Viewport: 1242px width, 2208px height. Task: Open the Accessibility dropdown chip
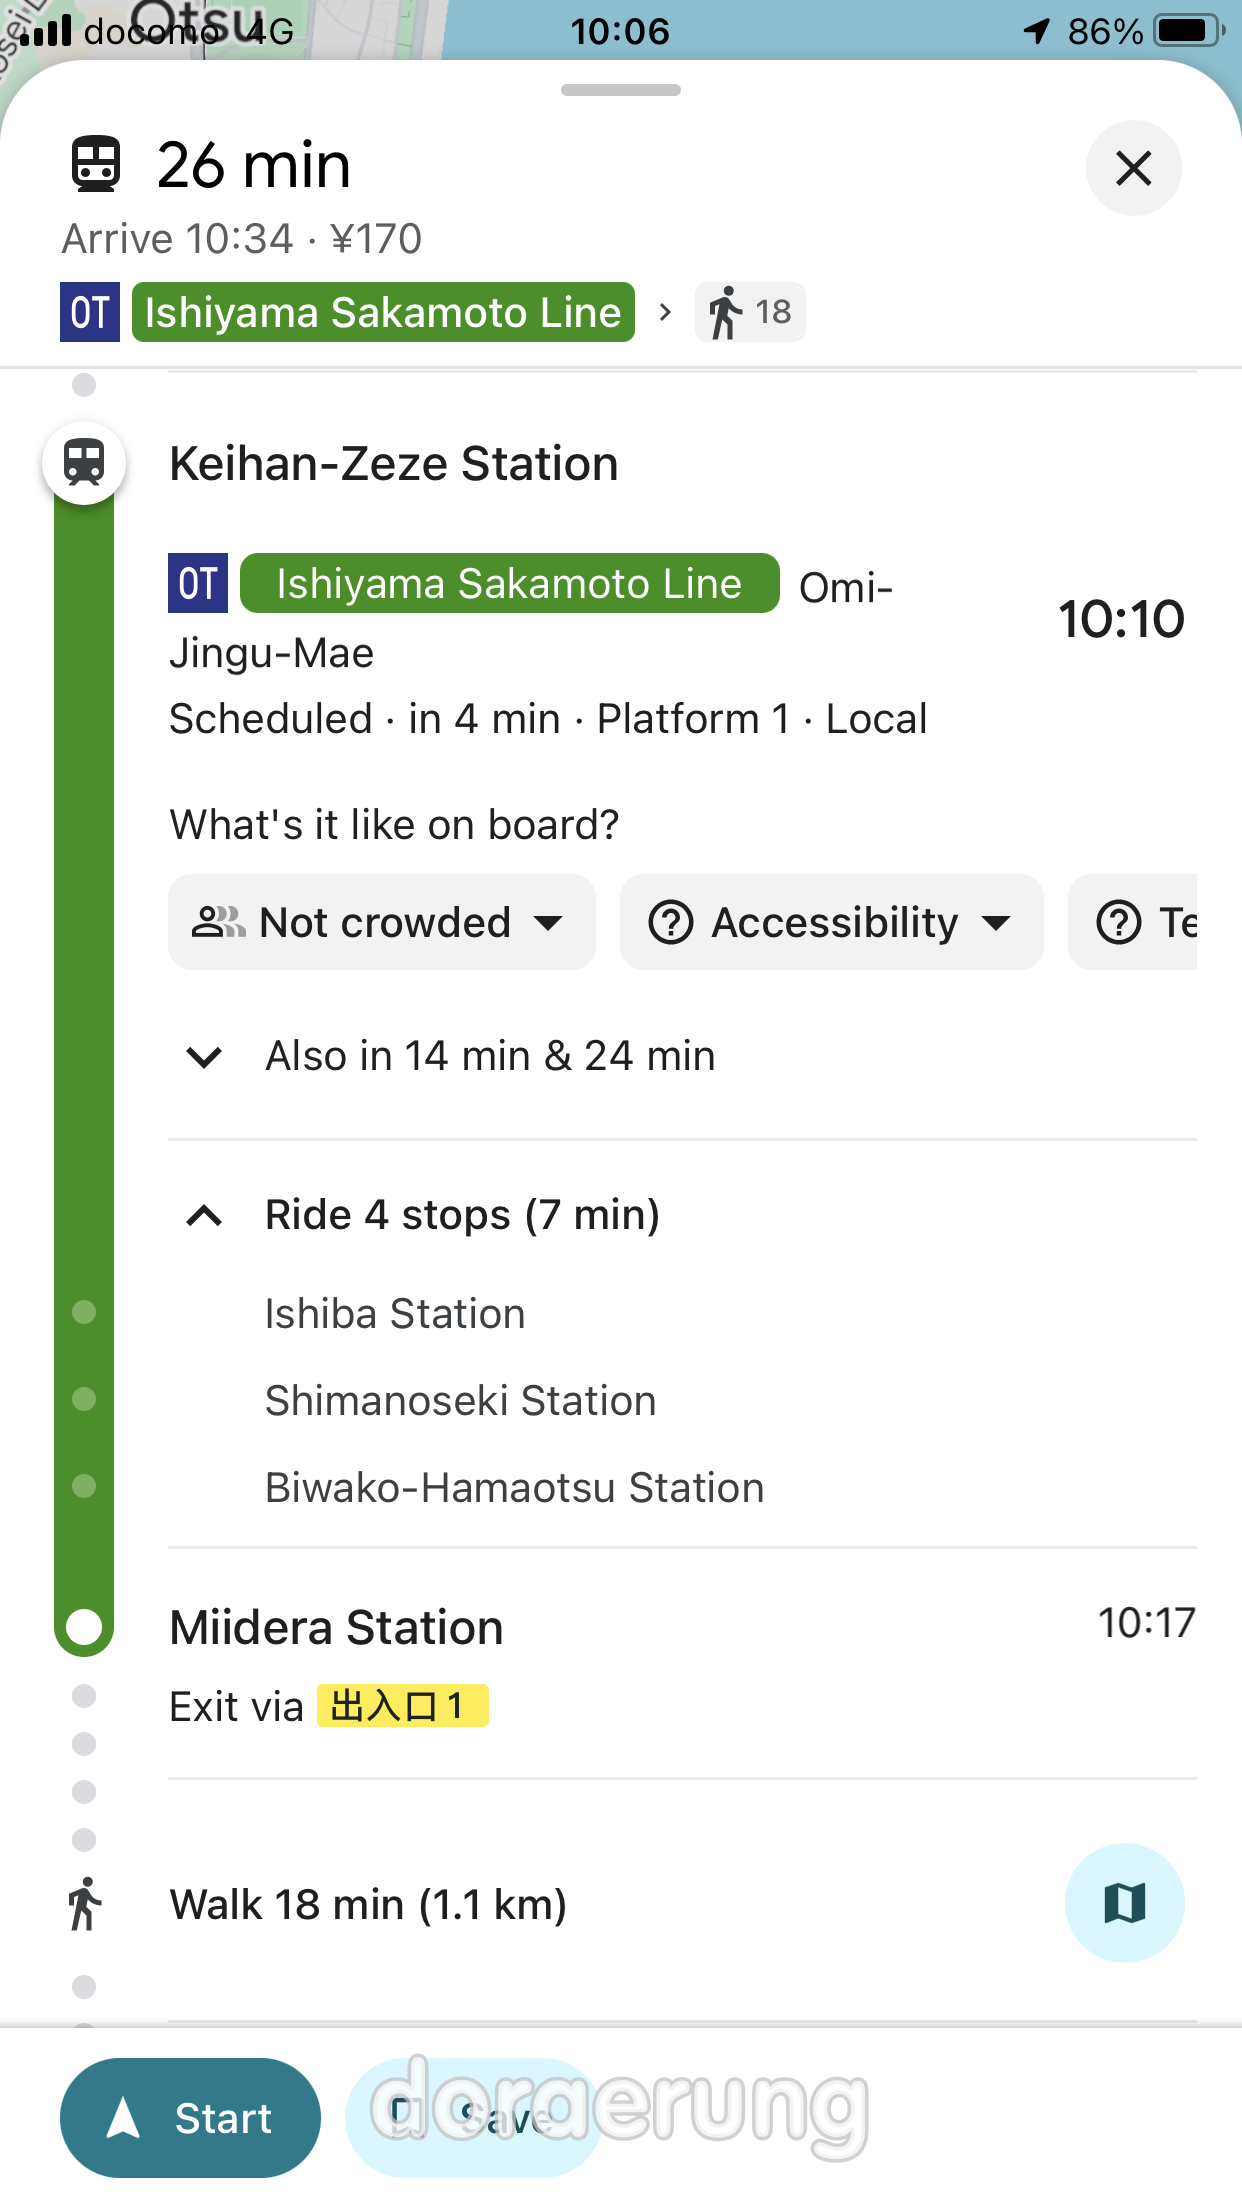pyautogui.click(x=831, y=922)
